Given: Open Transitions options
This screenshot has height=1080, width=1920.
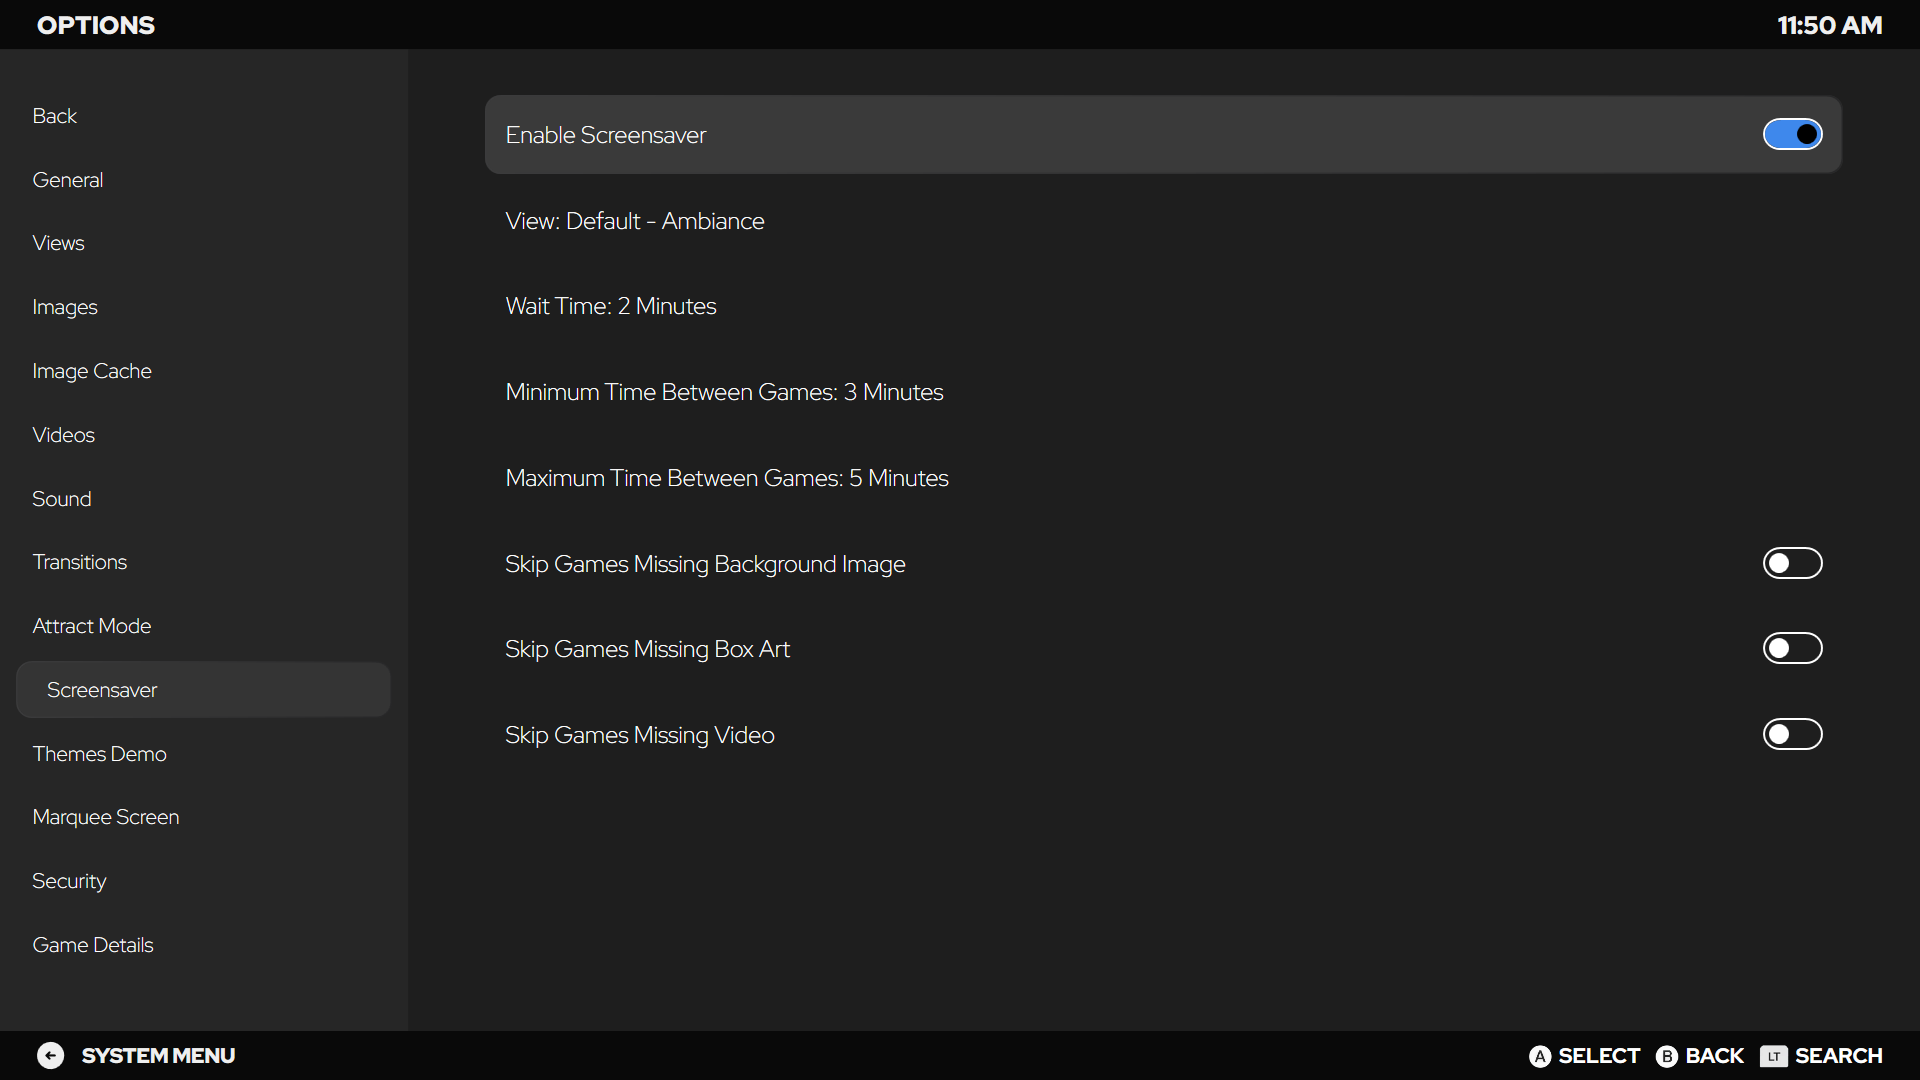Looking at the screenshot, I should [x=203, y=562].
